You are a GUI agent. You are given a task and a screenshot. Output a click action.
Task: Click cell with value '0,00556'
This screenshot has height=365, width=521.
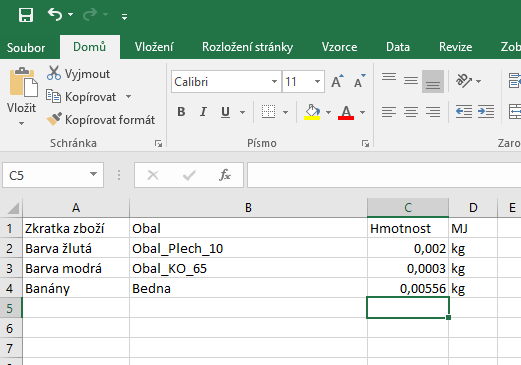[x=408, y=288]
